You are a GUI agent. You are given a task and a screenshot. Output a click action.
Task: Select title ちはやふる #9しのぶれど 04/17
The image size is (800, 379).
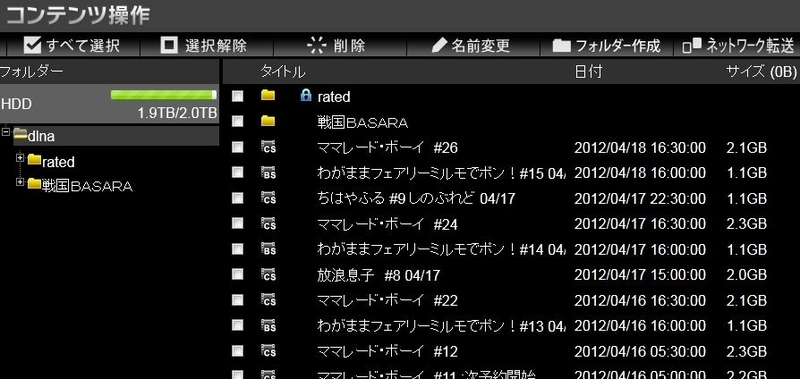(x=416, y=198)
